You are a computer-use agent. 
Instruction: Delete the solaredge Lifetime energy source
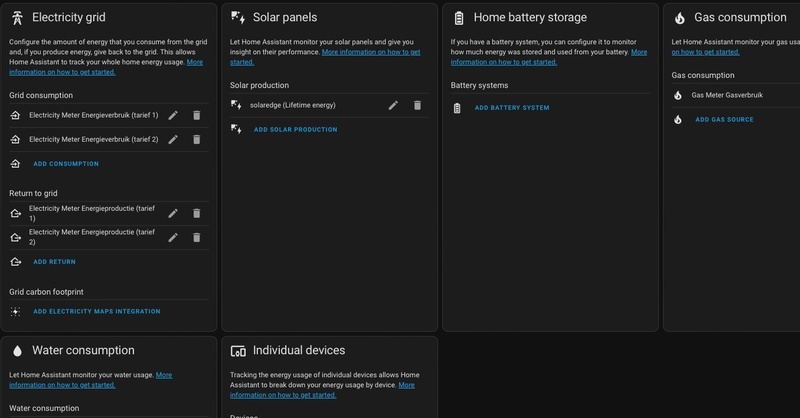click(417, 105)
